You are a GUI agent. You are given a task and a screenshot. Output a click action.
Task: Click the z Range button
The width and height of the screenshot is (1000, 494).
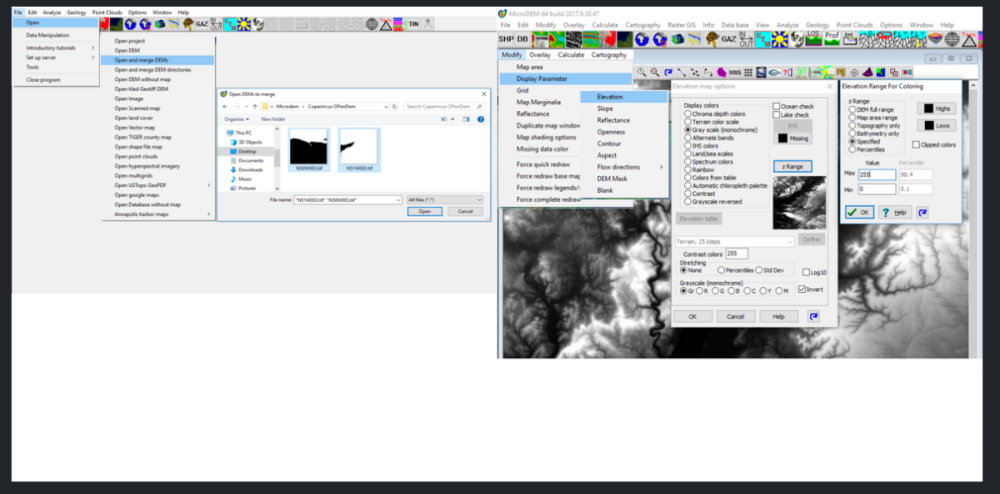pos(792,166)
